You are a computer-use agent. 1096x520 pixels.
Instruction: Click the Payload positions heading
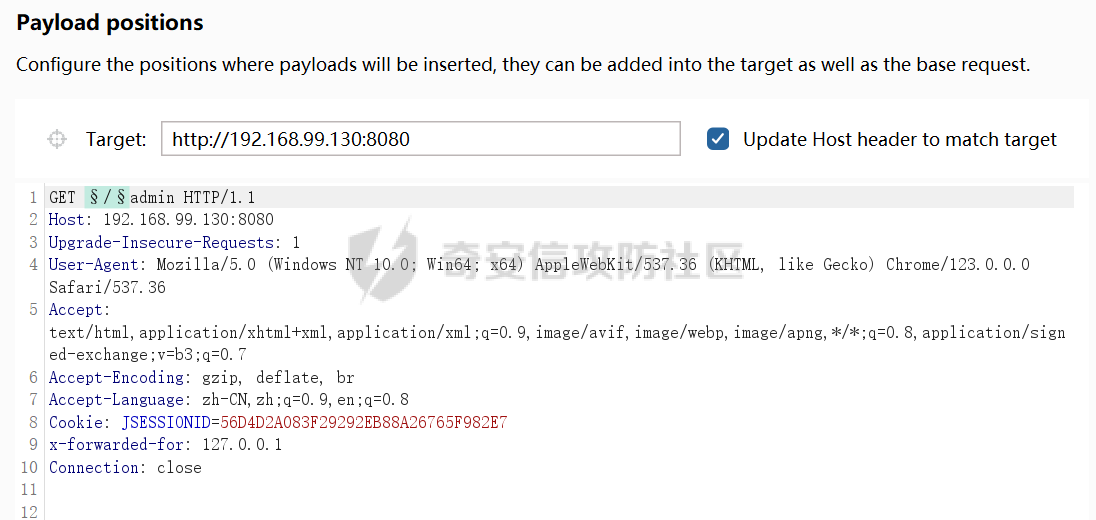click(110, 22)
